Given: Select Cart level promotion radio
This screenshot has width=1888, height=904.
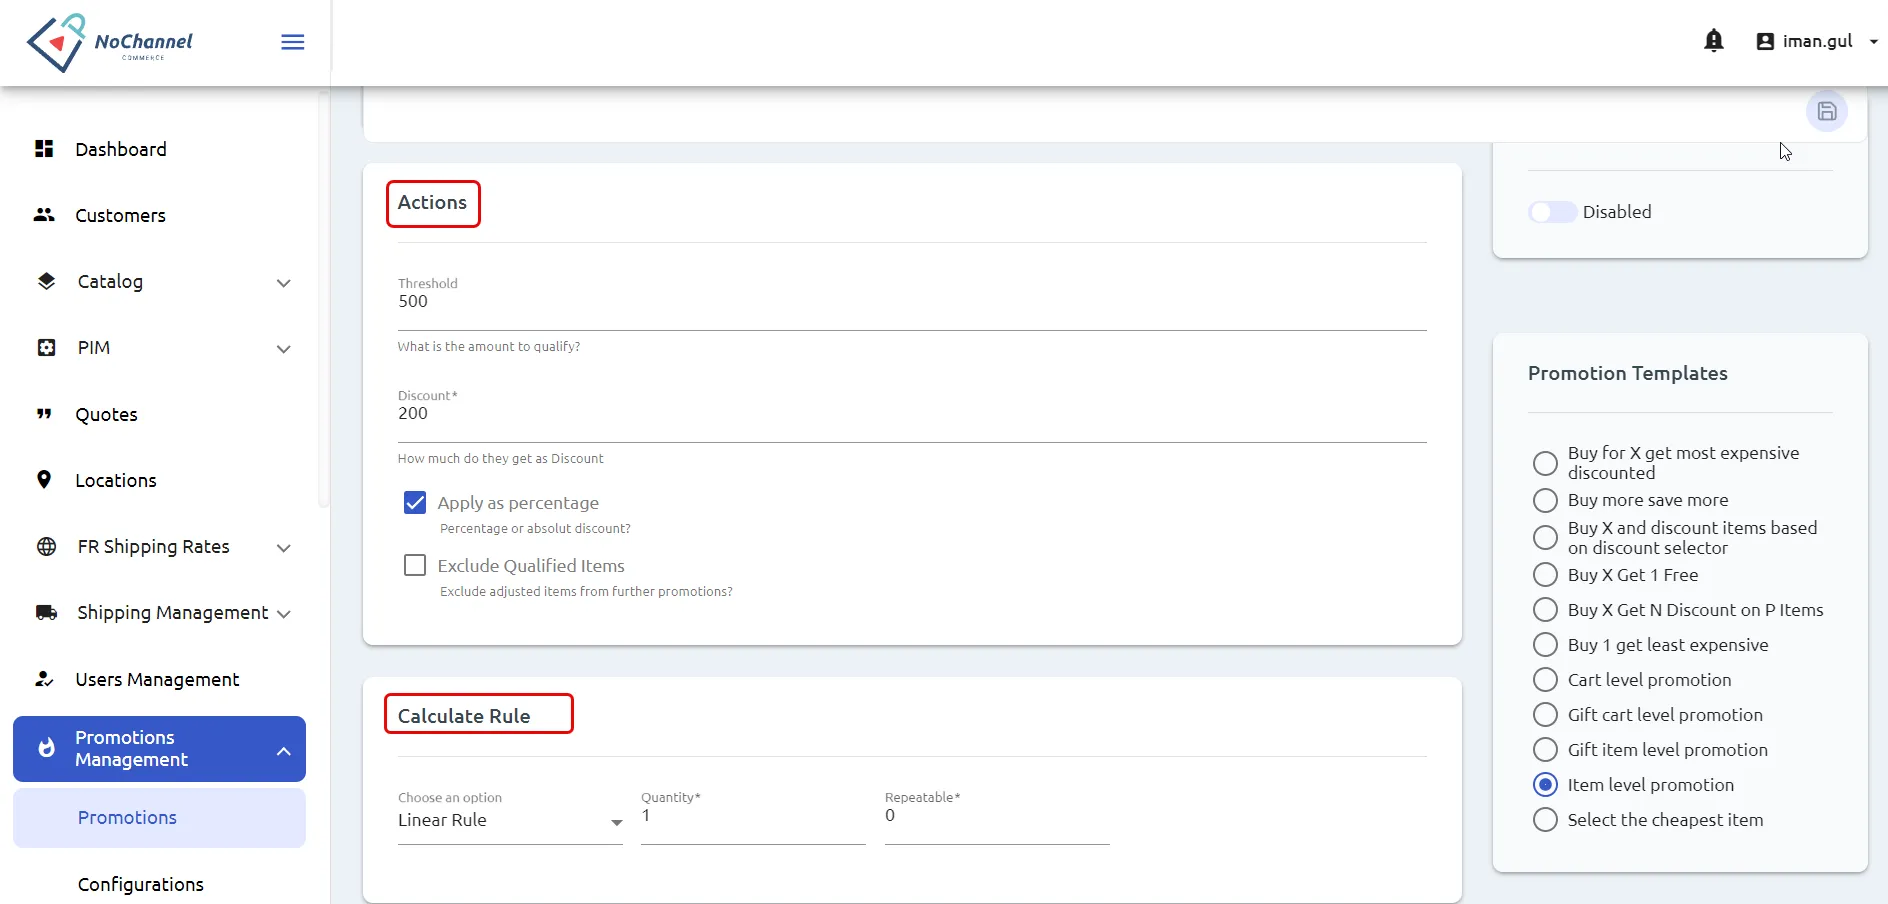Looking at the screenshot, I should tap(1545, 680).
